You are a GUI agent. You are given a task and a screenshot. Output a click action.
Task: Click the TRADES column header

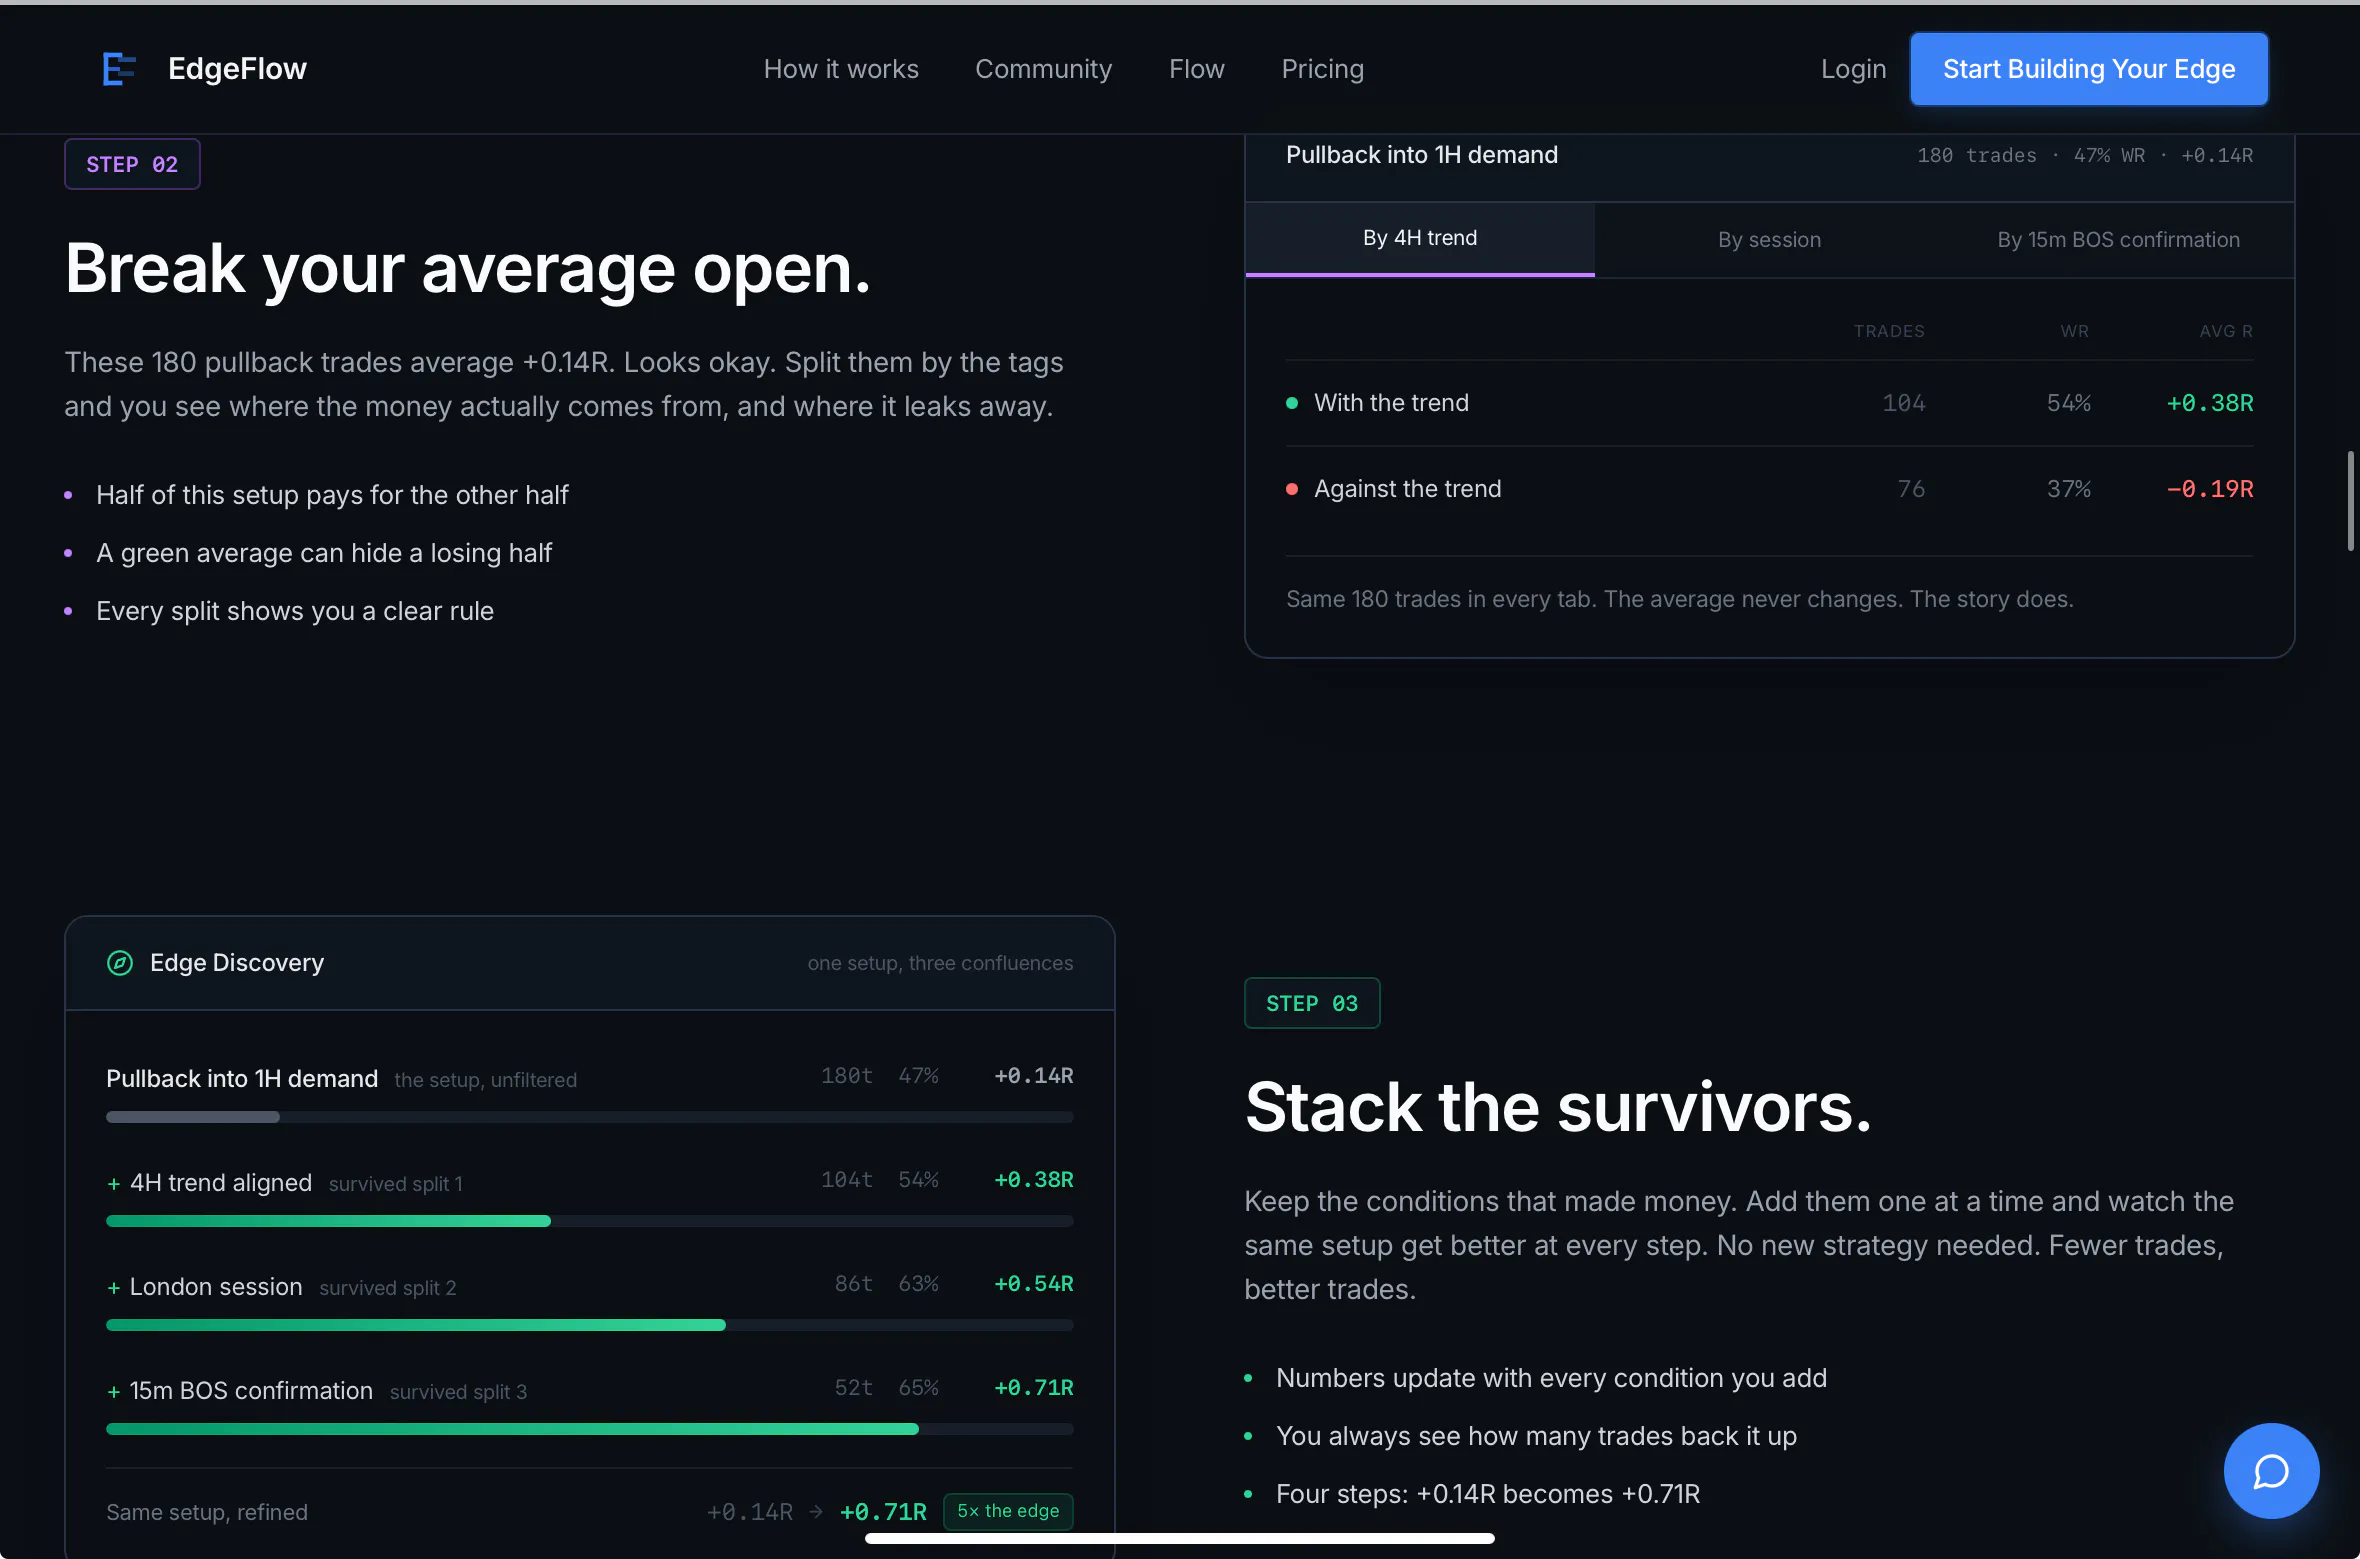point(1889,331)
